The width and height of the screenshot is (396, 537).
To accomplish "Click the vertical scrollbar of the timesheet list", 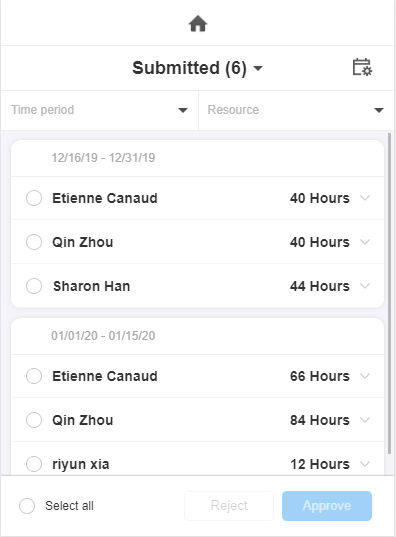I will click(x=389, y=294).
